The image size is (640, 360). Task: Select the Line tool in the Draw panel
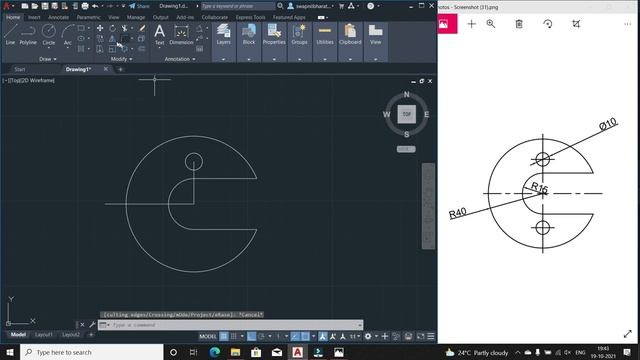coord(10,34)
